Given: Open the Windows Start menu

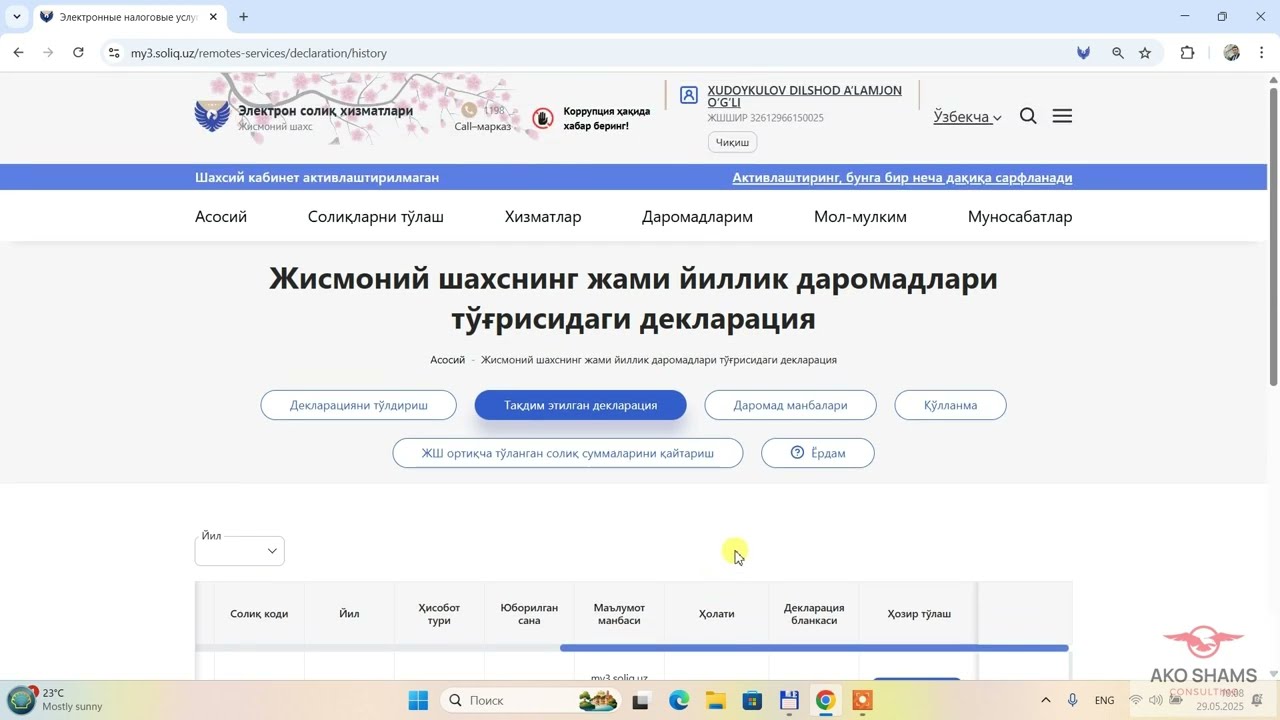Looking at the screenshot, I should coord(418,700).
